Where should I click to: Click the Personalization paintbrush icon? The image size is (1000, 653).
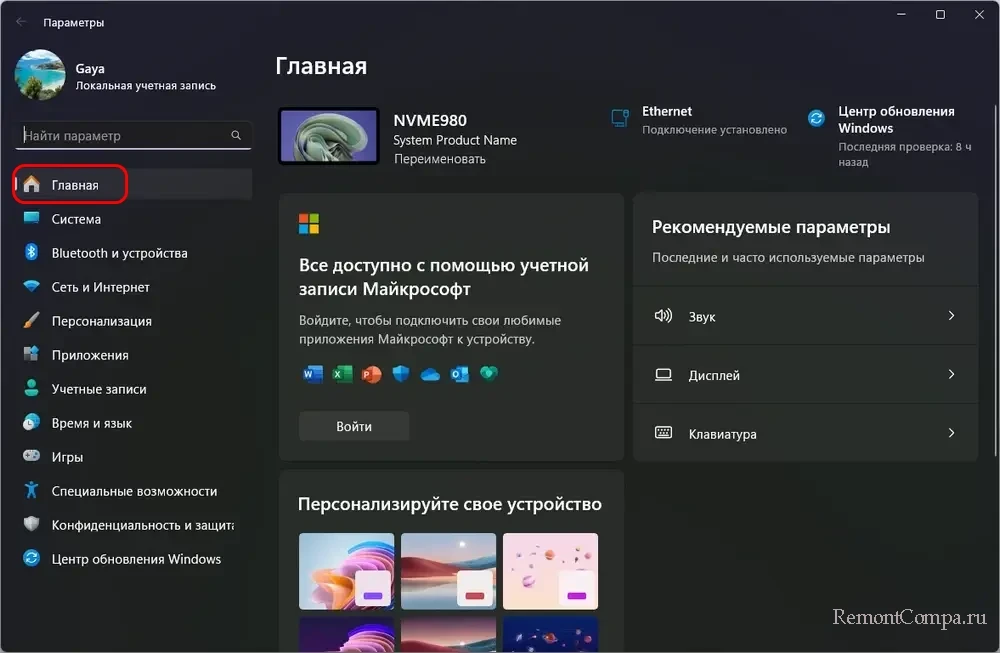[x=31, y=321]
